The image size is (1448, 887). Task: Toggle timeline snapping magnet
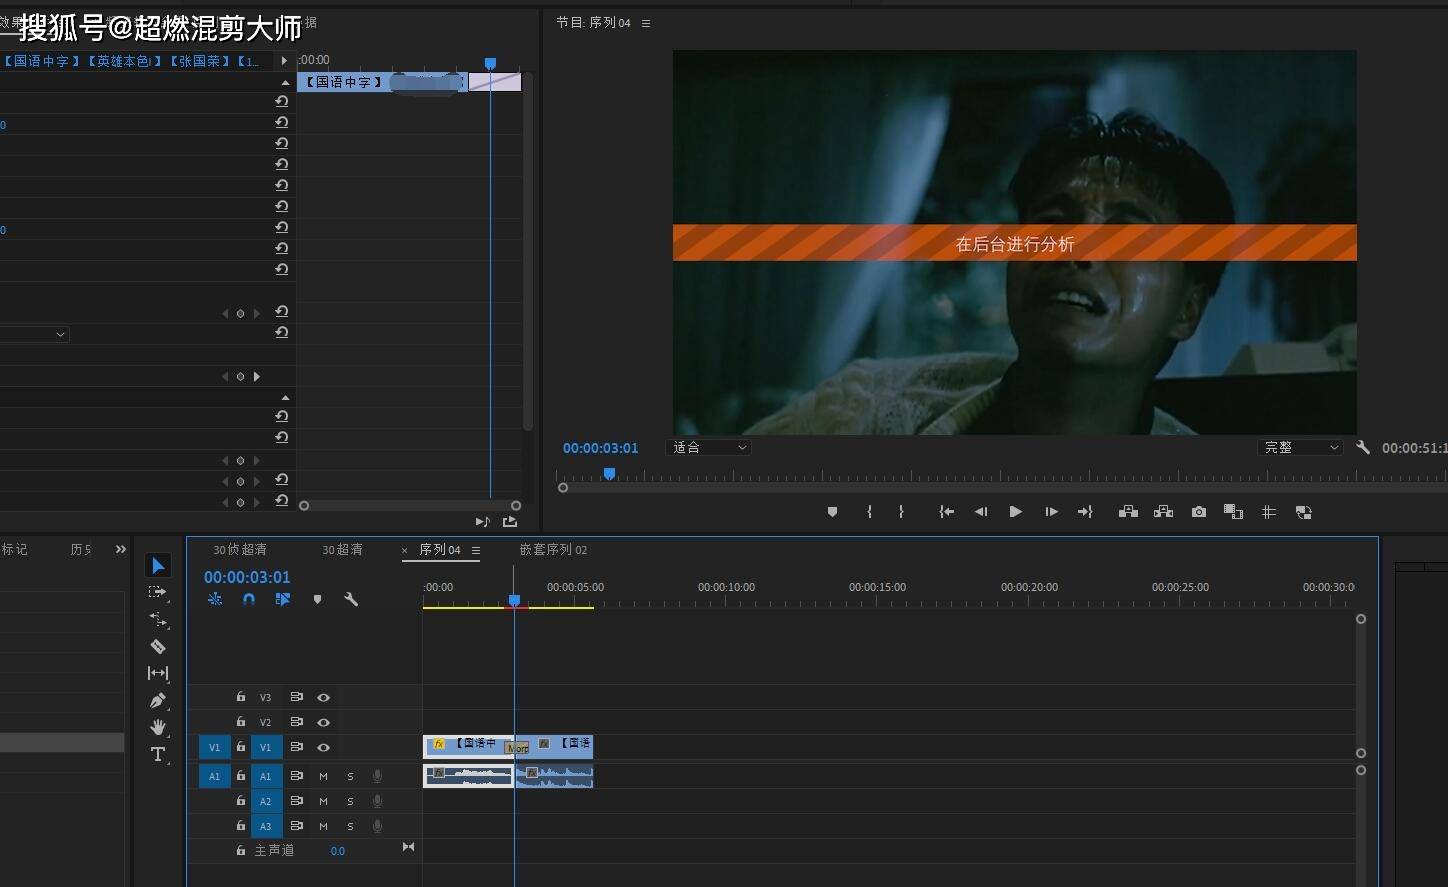[x=249, y=599]
